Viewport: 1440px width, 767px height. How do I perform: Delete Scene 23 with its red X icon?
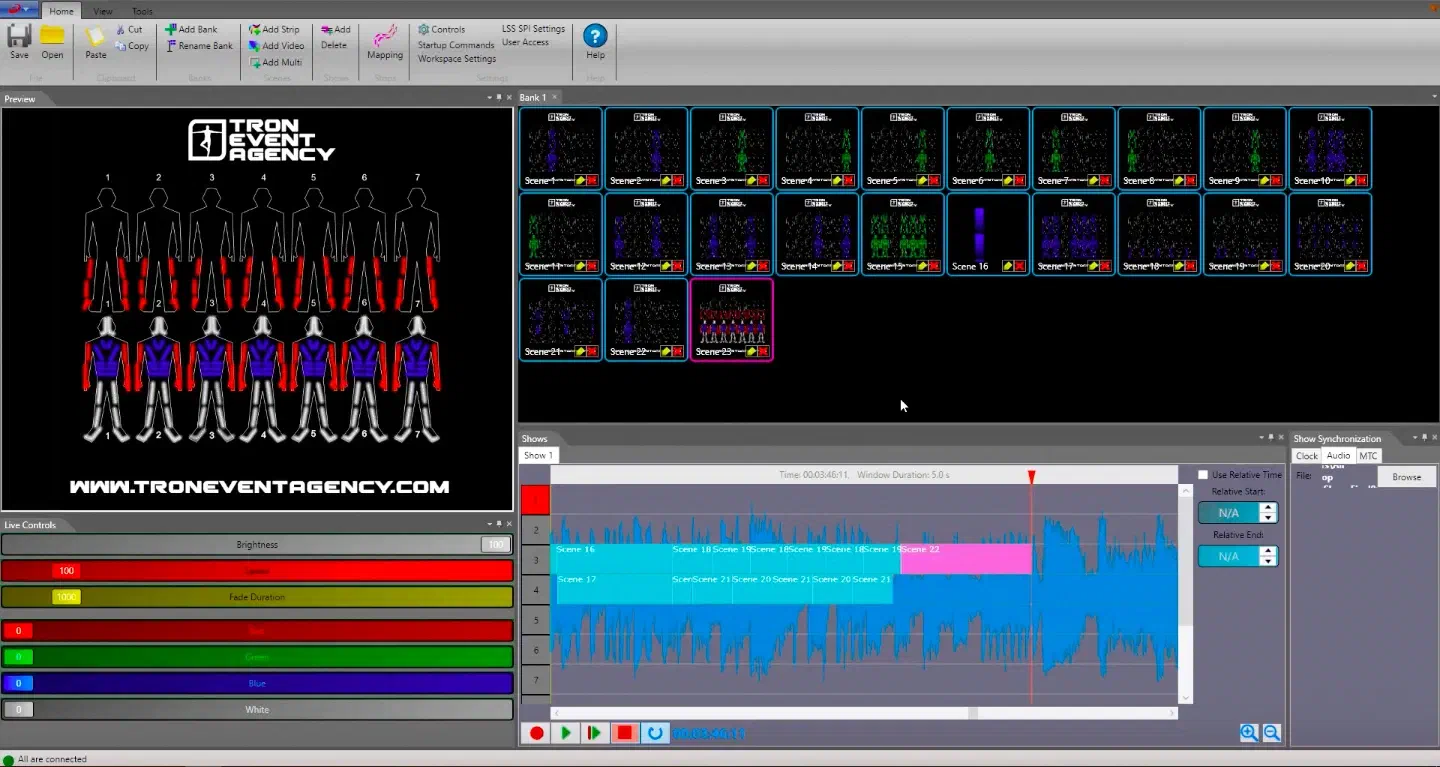click(763, 351)
